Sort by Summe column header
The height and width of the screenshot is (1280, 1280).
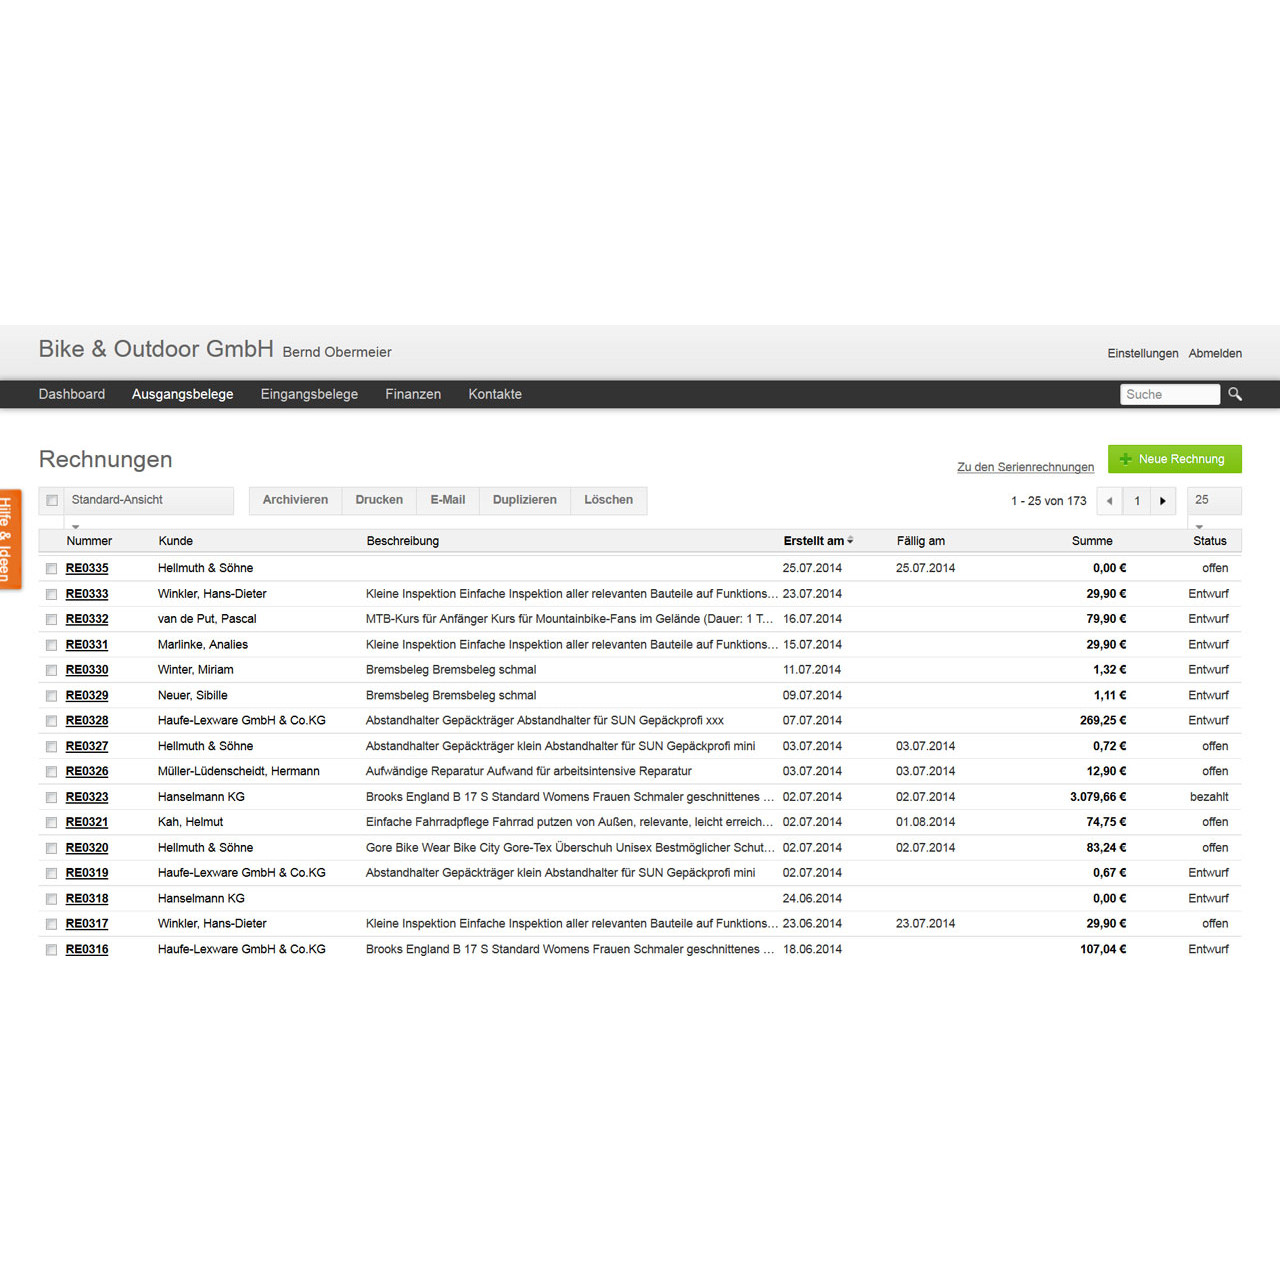coord(1092,541)
